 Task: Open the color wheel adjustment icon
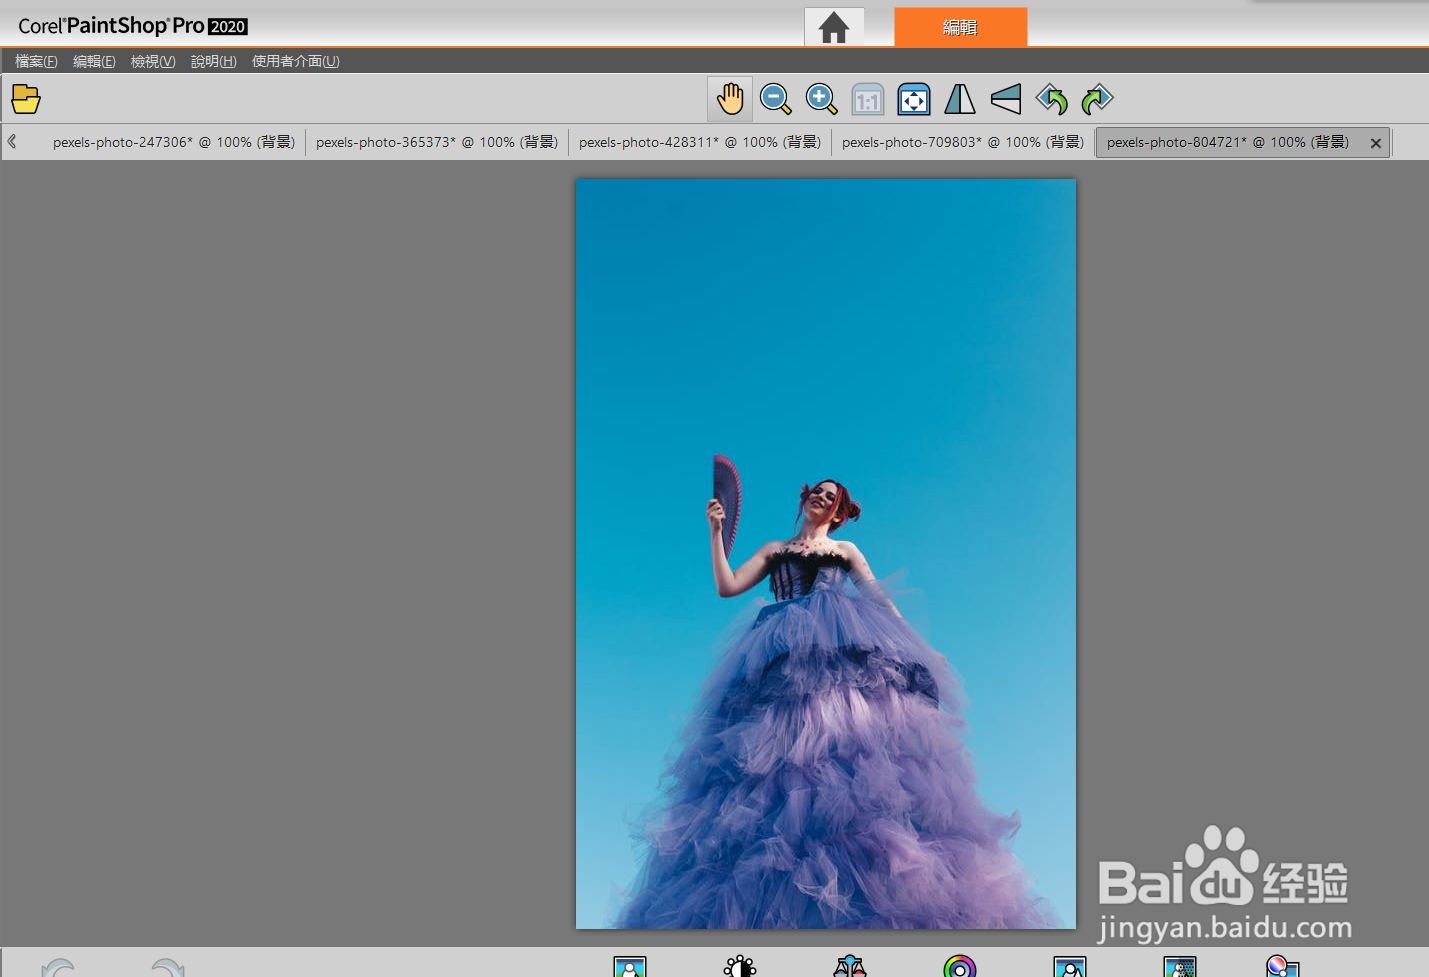(x=960, y=966)
